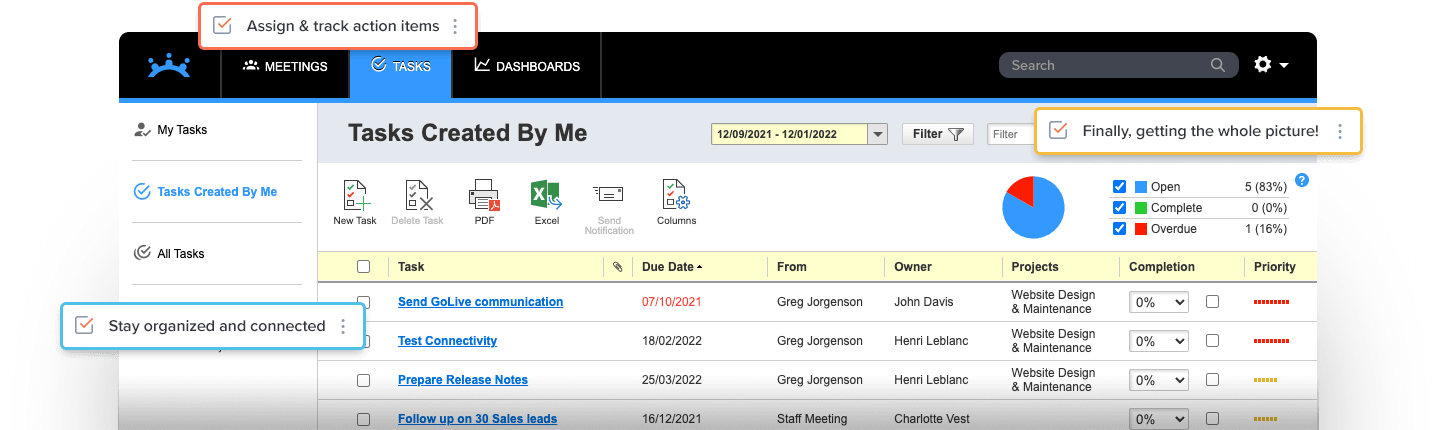Toggle the Complete status checkbox
Viewport: 1440px width, 430px height.
click(1119, 208)
